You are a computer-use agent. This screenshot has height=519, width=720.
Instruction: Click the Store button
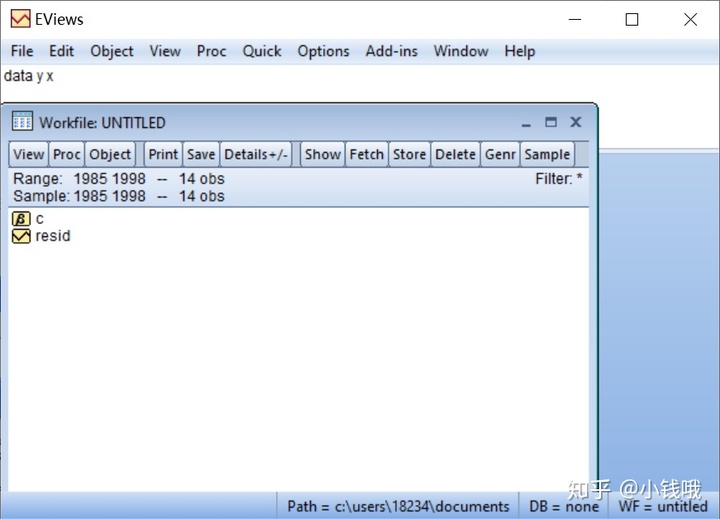pos(409,154)
